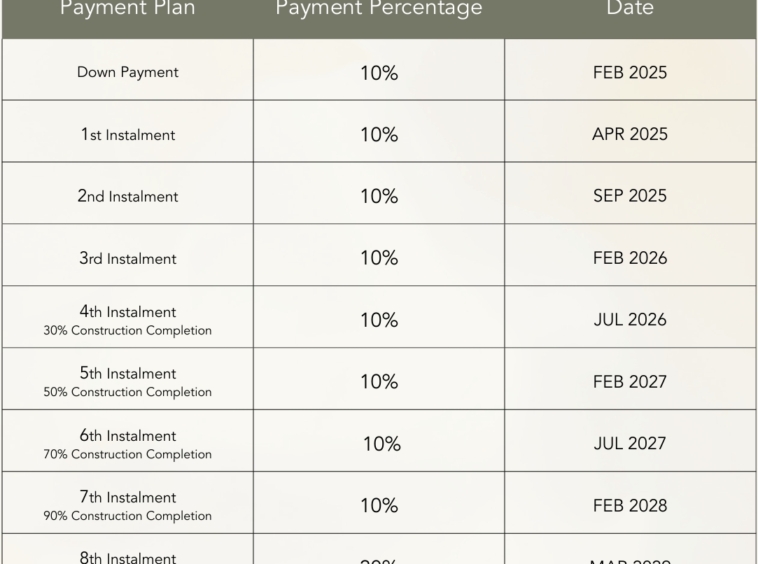Screen dimensions: 758x564
Task: Click the 5th Instalment label
Action: tap(127, 374)
